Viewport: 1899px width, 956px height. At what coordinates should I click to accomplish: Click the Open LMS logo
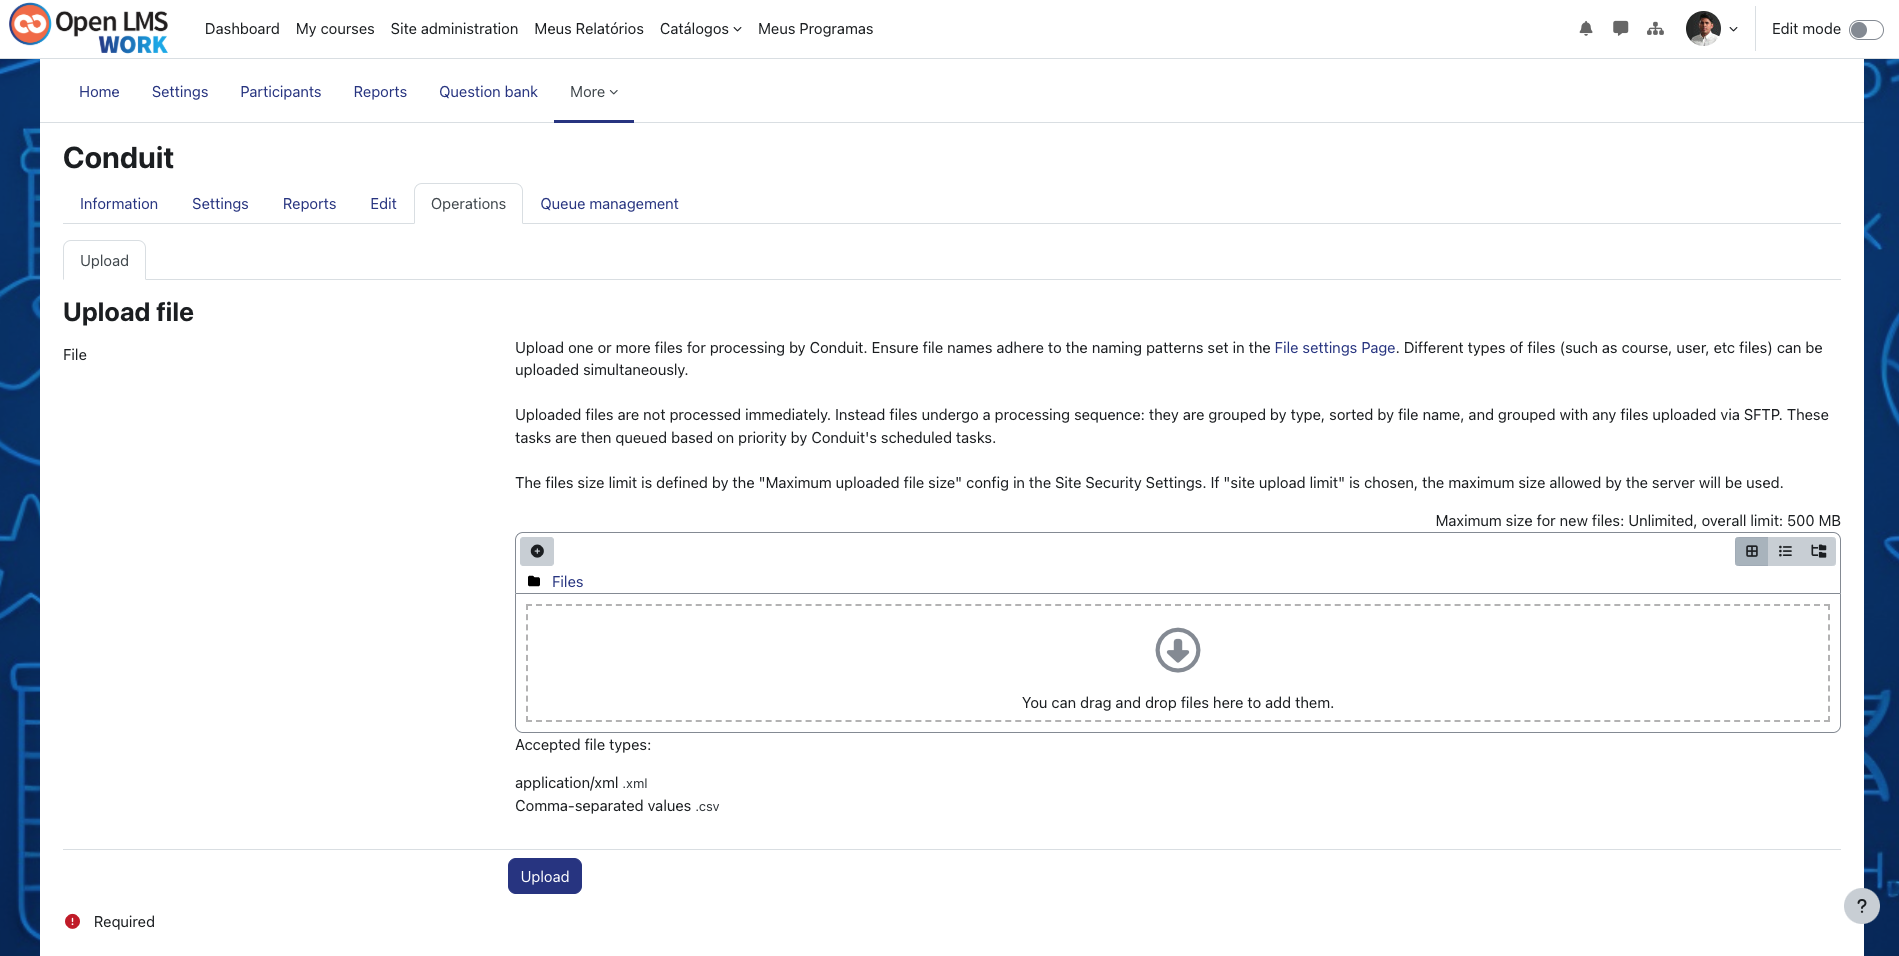(88, 27)
